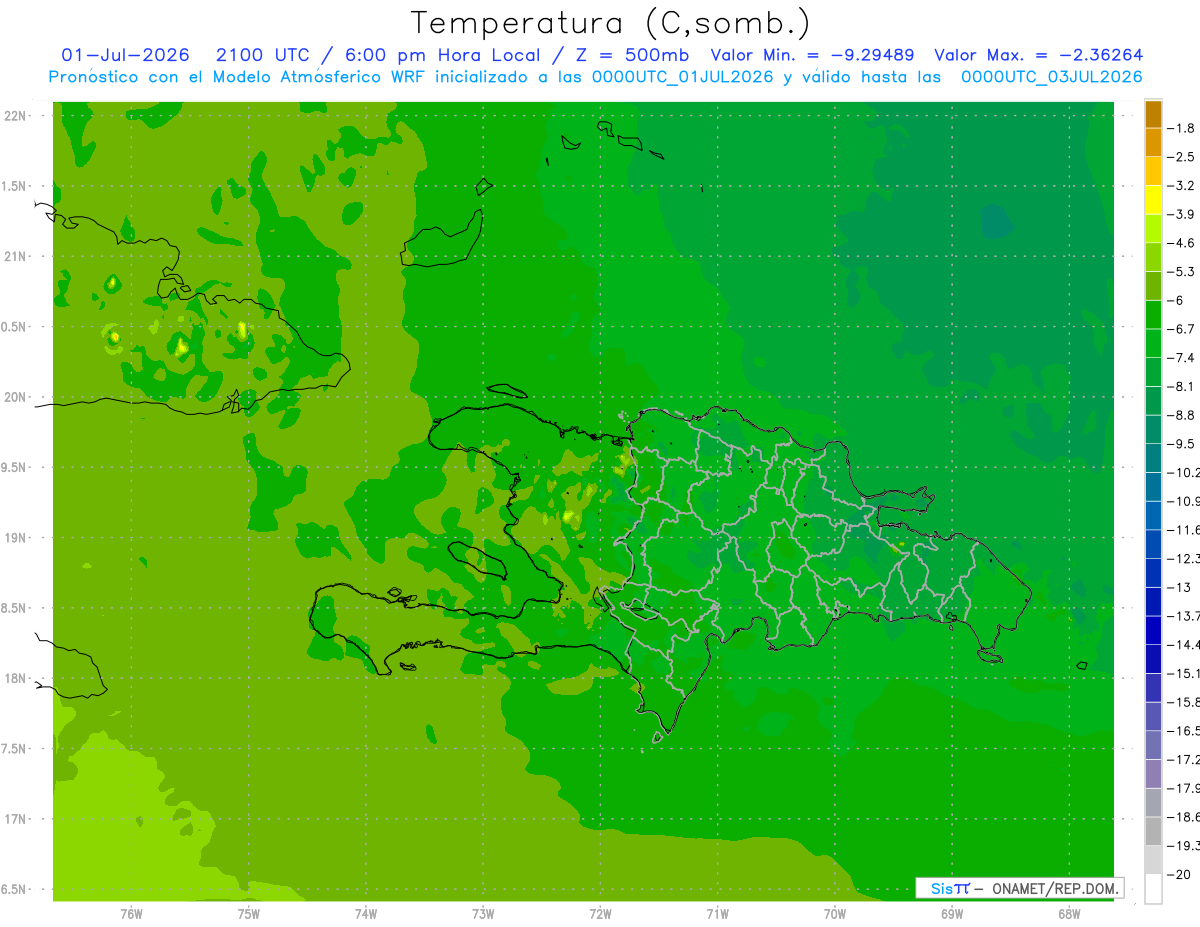Click the '-9.5' color scale label
Screen dimensions: 1200x927
(1181, 444)
